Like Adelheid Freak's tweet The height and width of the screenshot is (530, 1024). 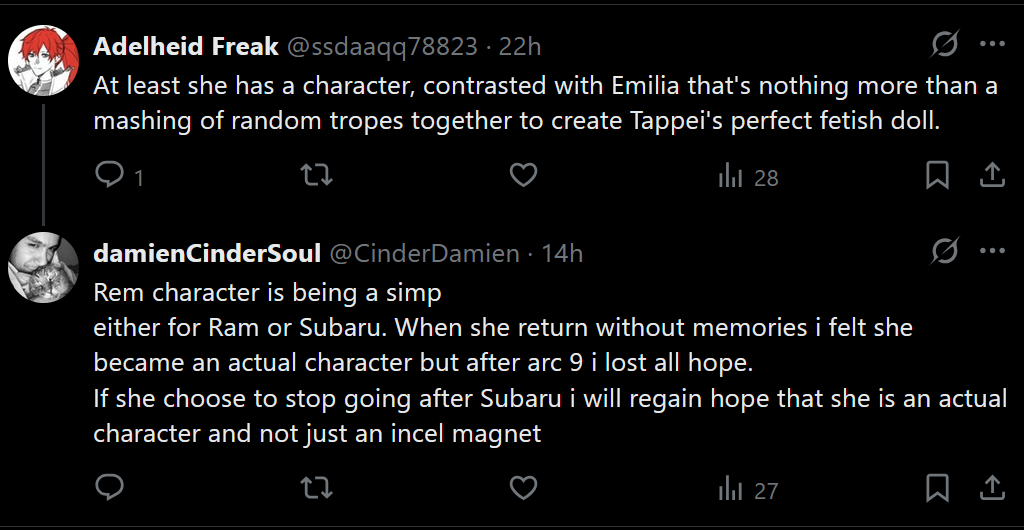coord(523,177)
